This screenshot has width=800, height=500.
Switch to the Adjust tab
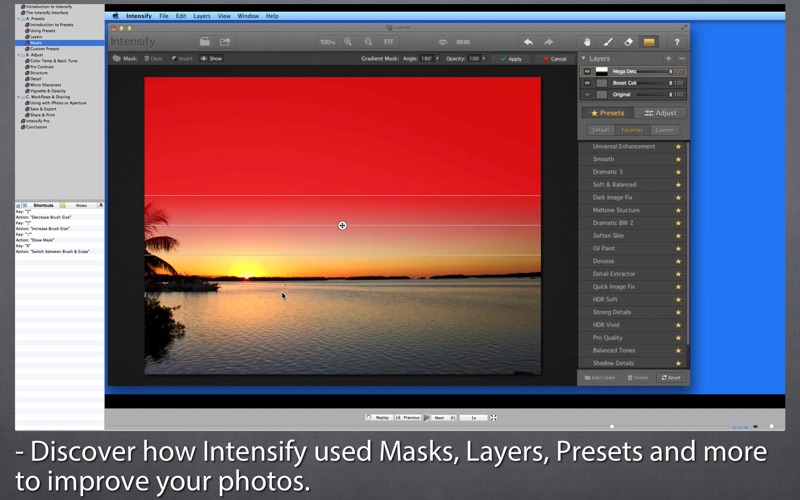(x=661, y=113)
